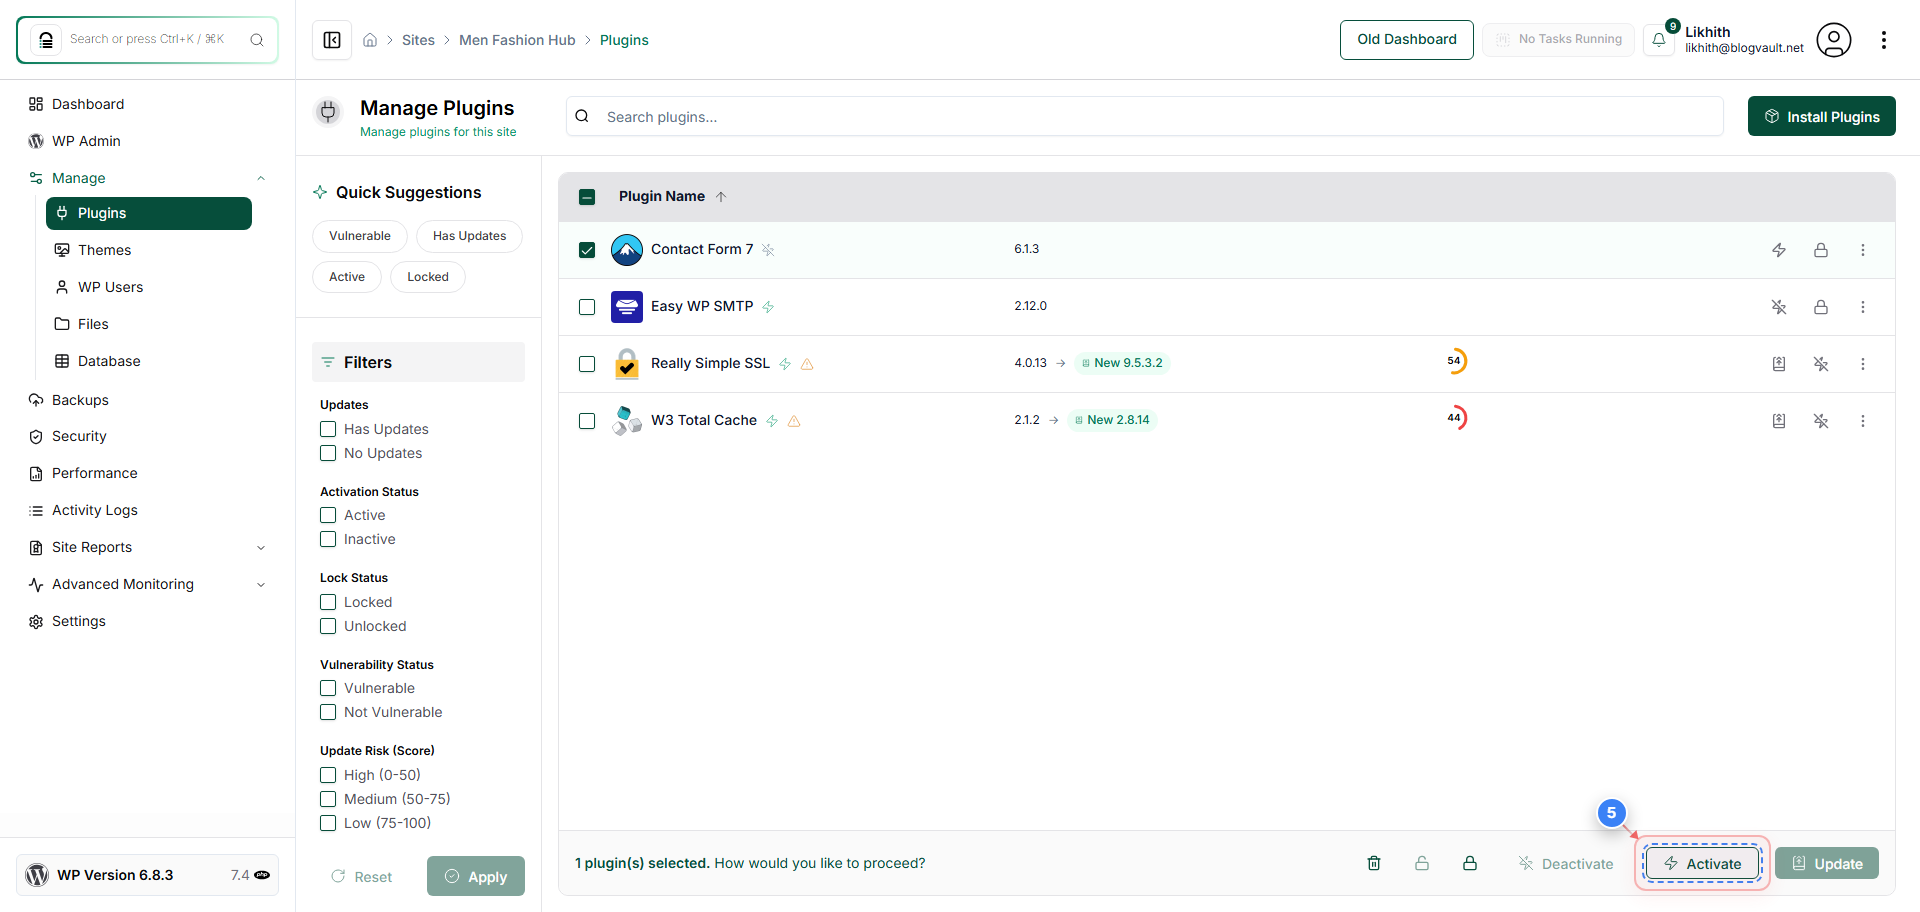The width and height of the screenshot is (1920, 912).
Task: Open the three-dot menu for W3 Total Cache
Action: coord(1862,421)
